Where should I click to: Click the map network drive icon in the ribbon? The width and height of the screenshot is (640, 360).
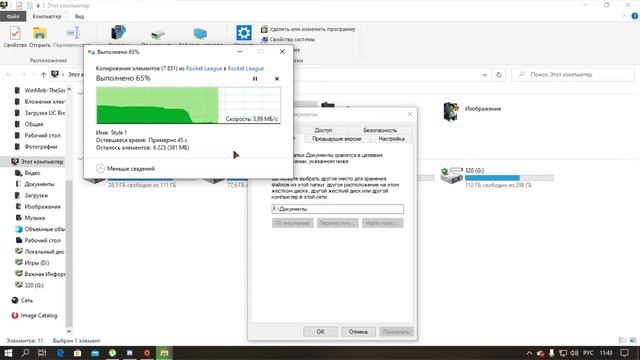[158, 34]
